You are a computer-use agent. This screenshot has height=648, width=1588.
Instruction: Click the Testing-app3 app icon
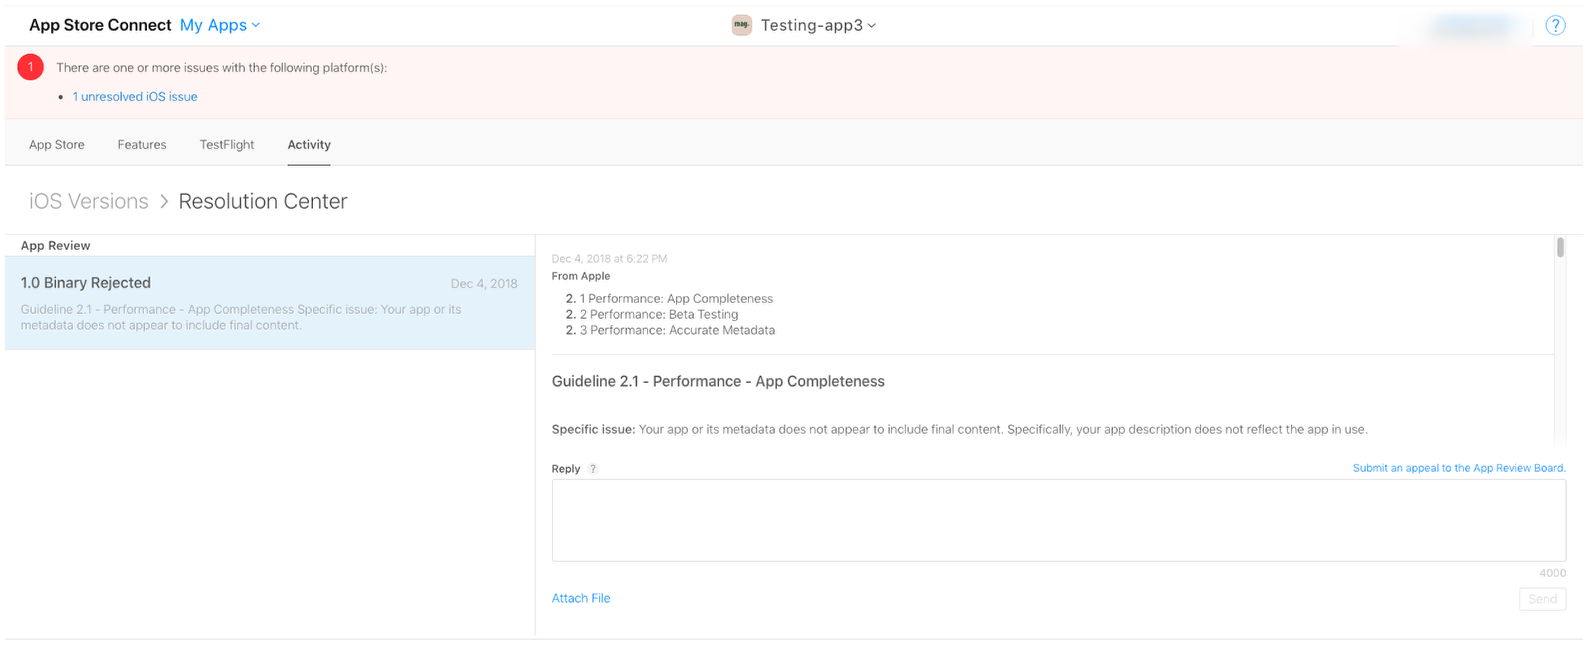tap(742, 26)
